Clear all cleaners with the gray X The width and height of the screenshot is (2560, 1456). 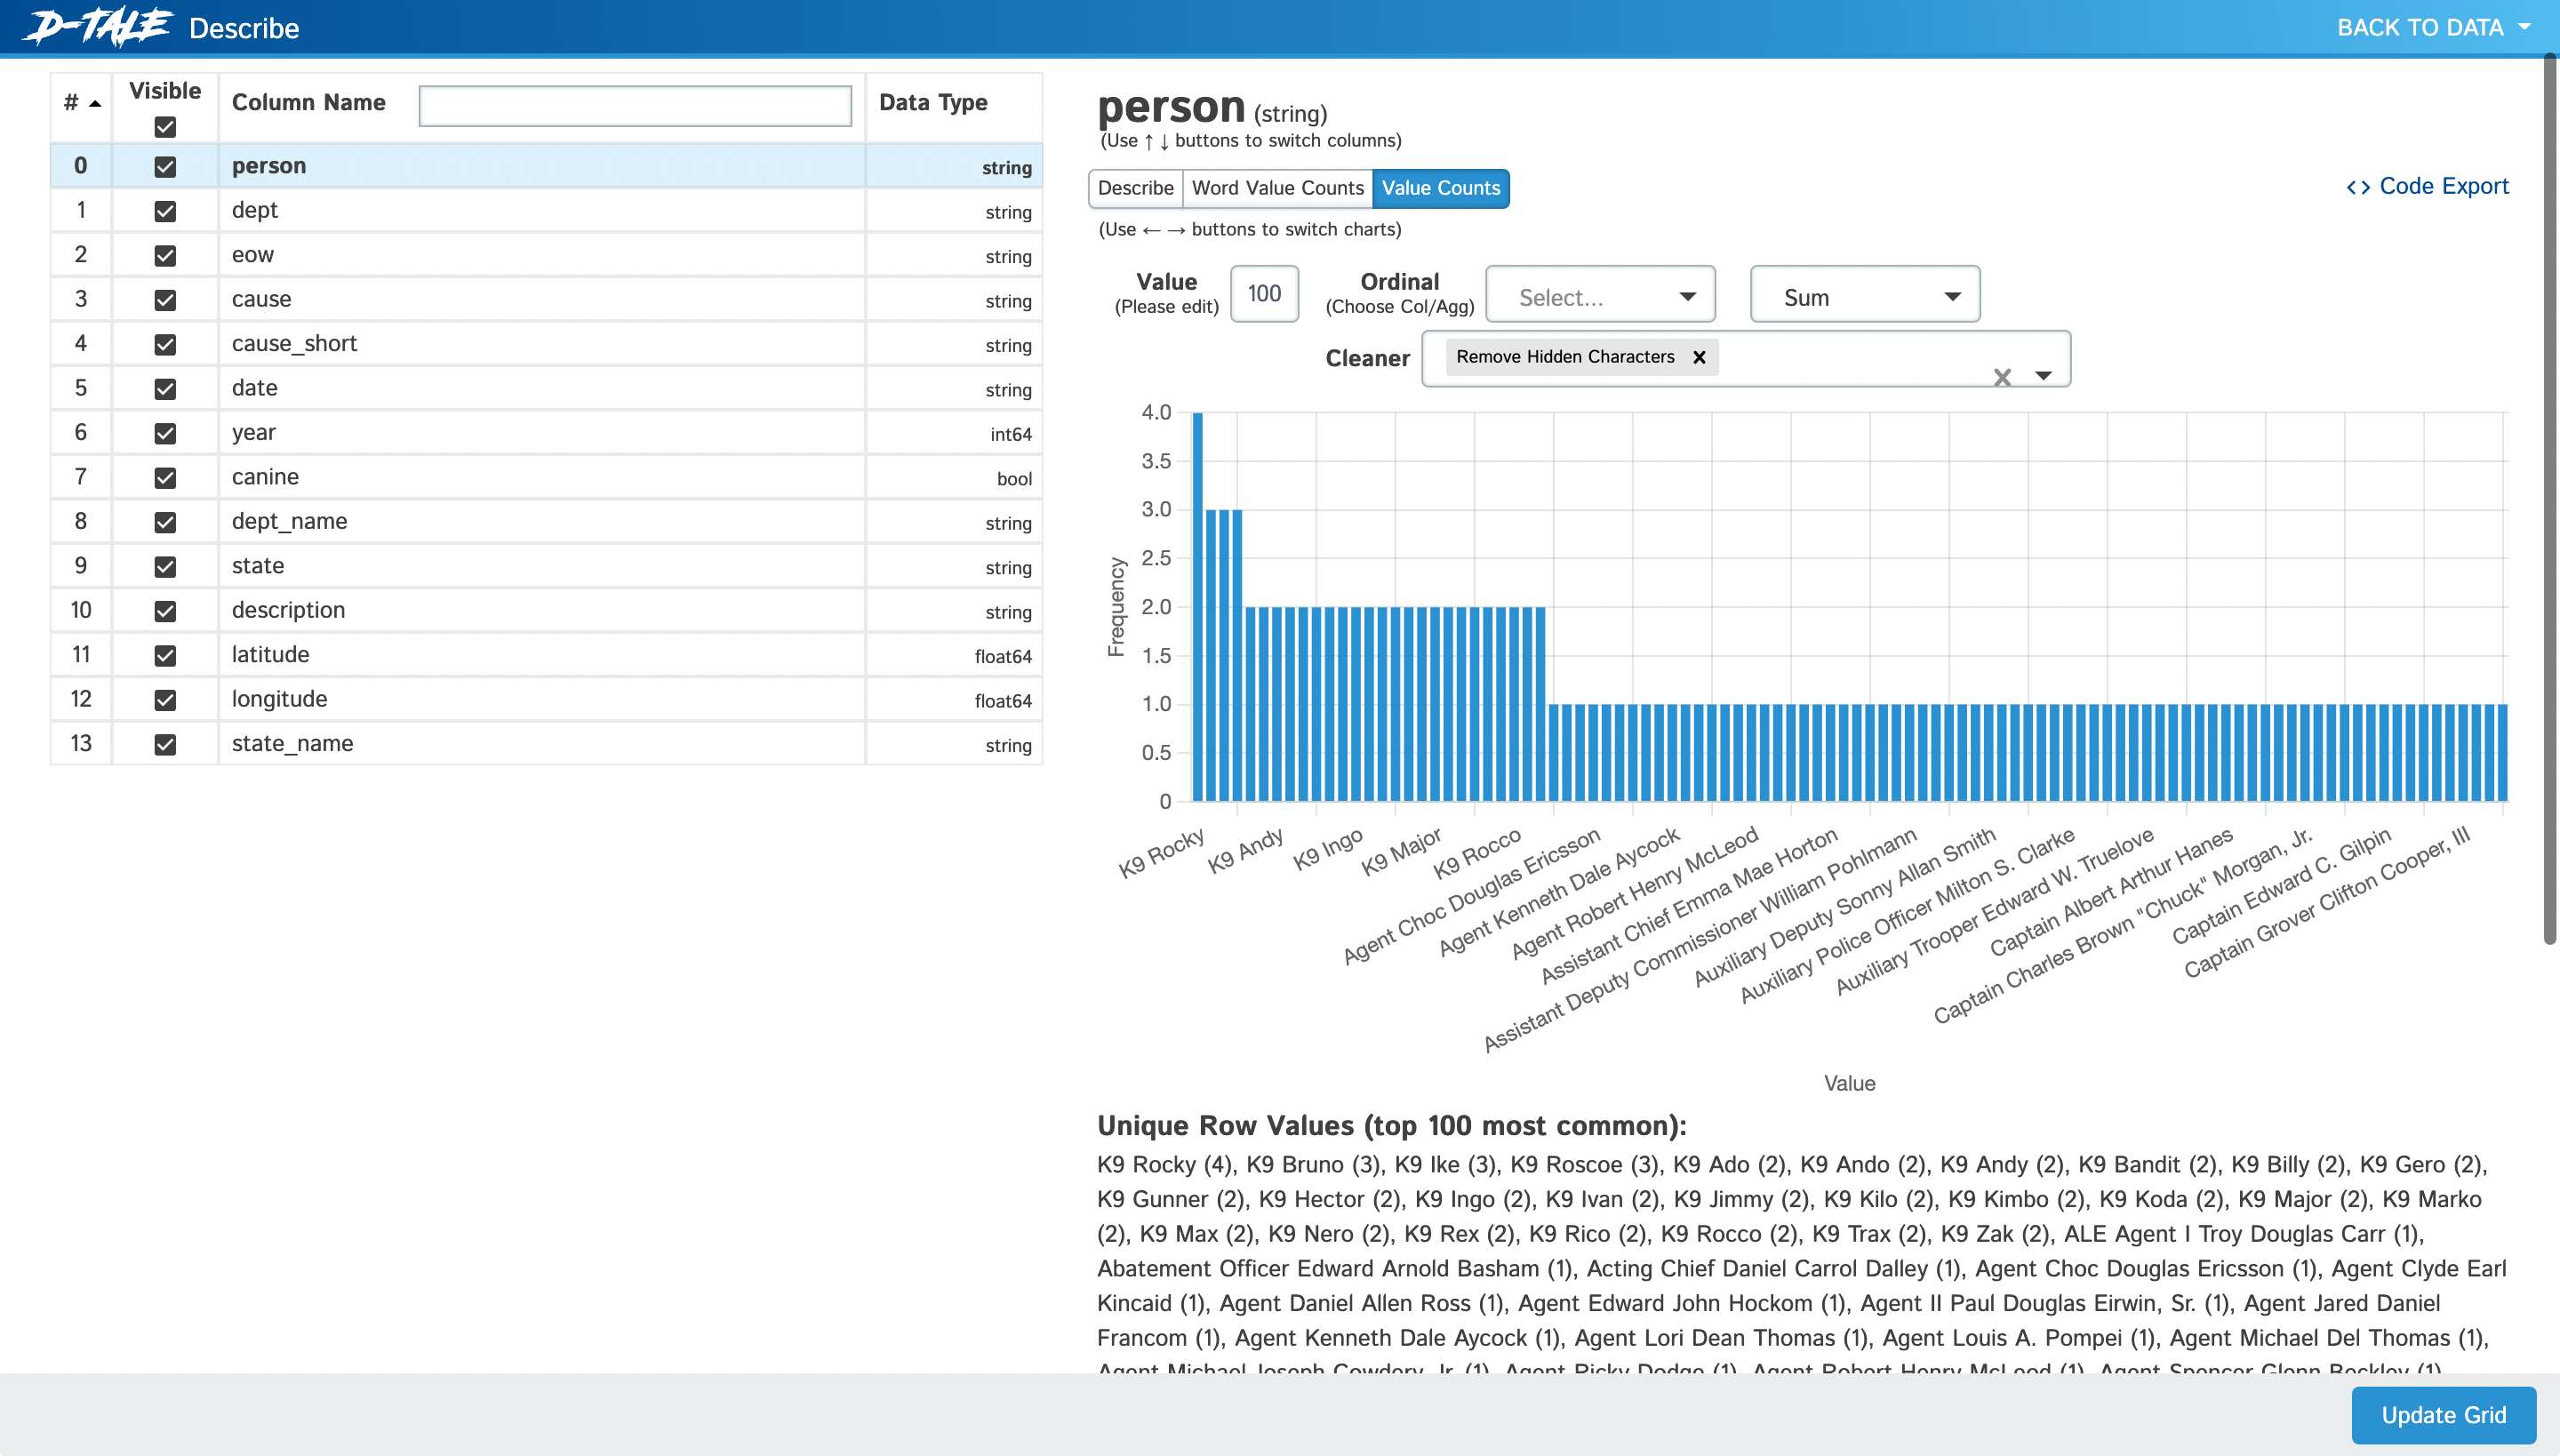2002,377
